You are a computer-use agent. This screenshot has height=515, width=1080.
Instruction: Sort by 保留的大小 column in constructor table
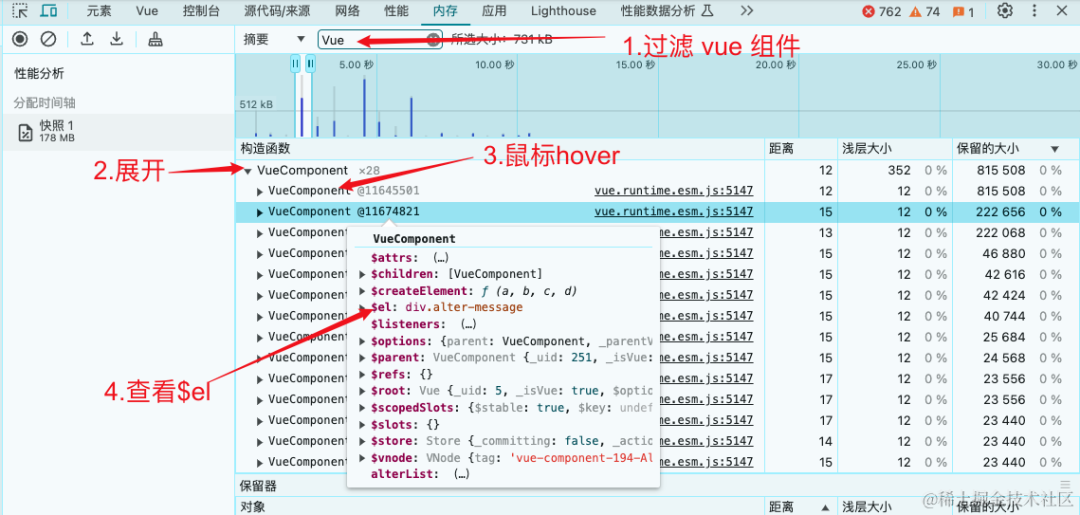[x=1015, y=149]
